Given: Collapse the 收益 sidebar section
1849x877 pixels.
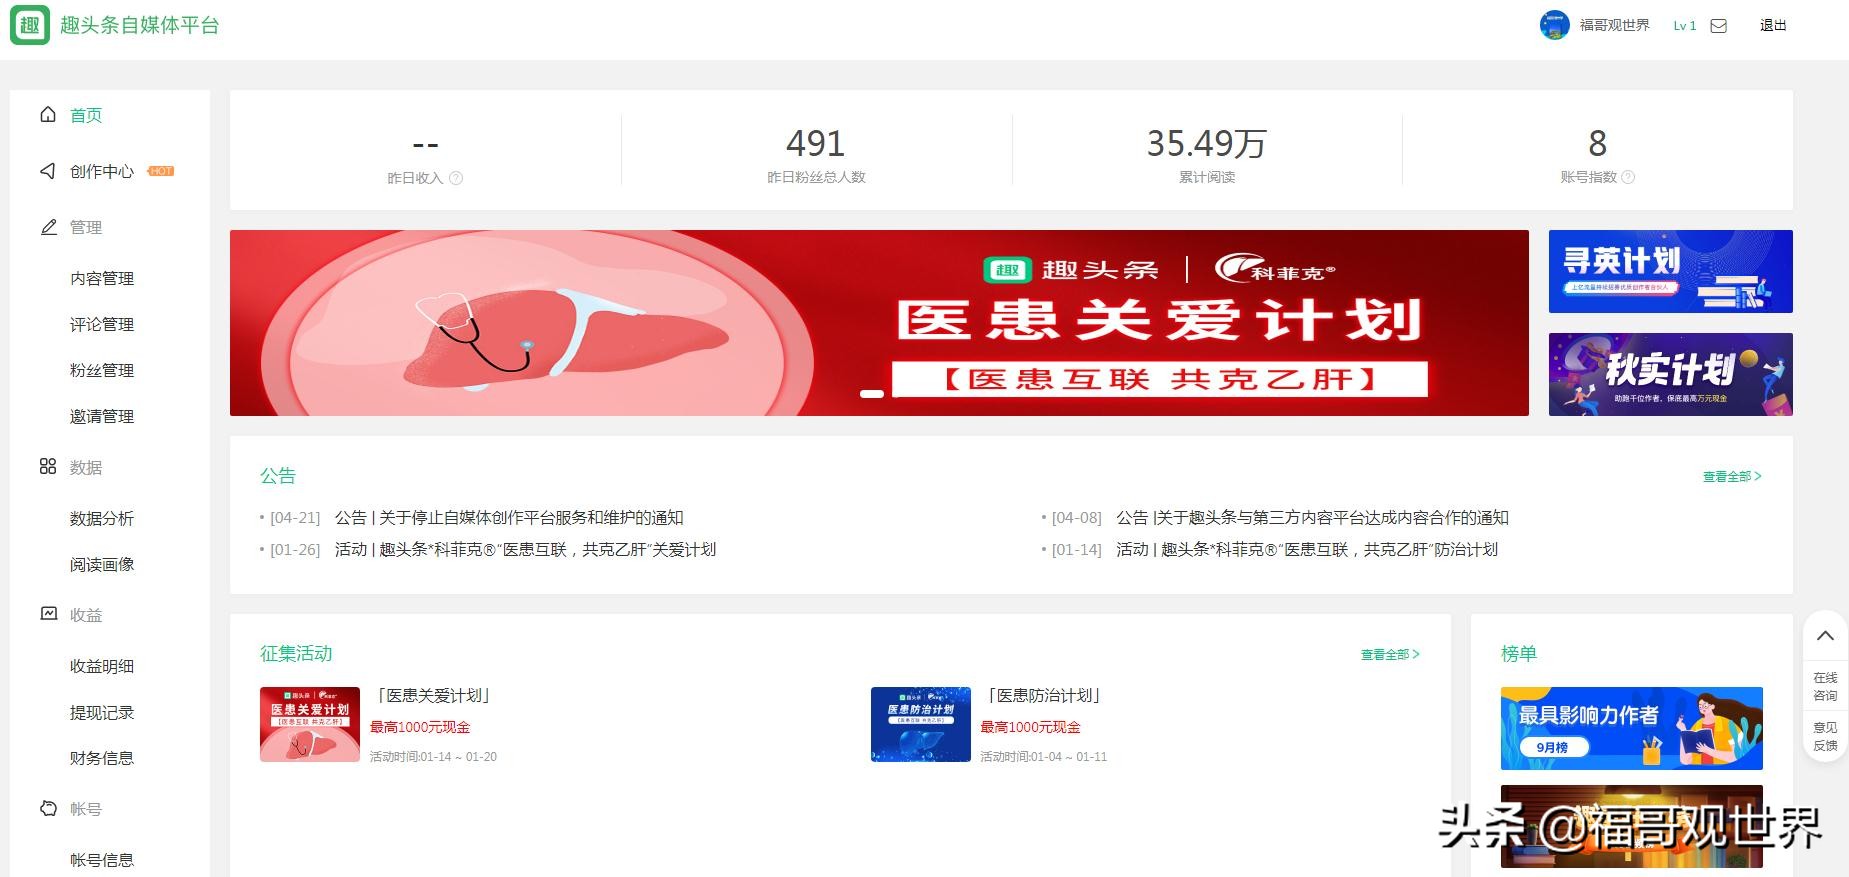Looking at the screenshot, I should pos(85,615).
